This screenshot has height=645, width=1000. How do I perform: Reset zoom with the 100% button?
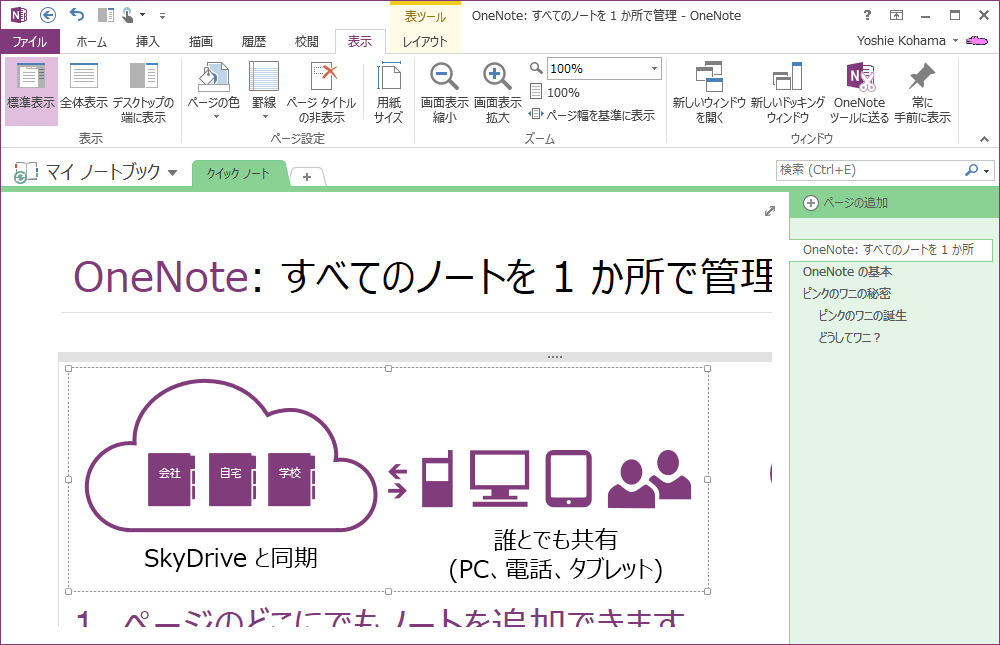coord(555,93)
